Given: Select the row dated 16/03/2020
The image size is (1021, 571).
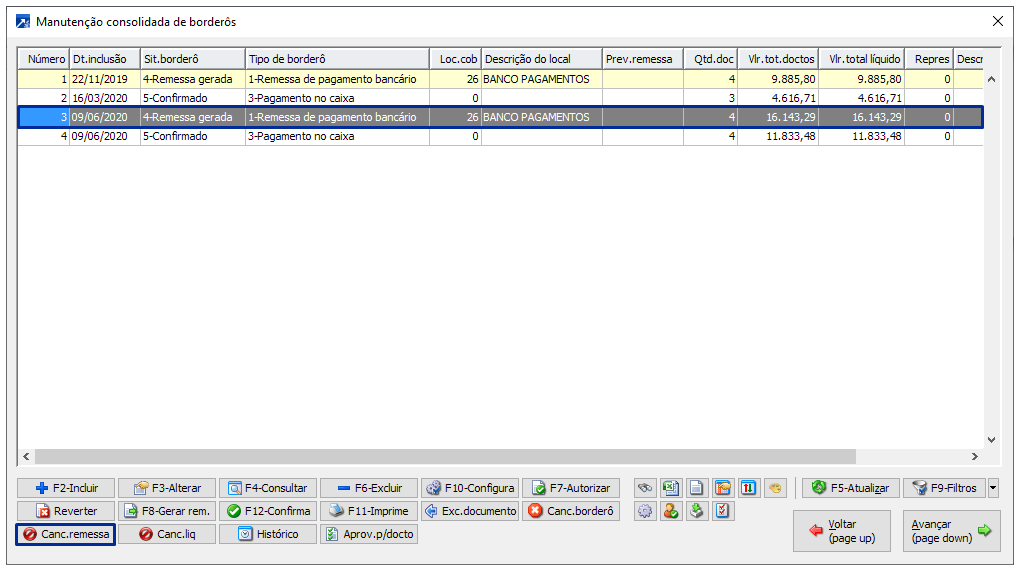Looking at the screenshot, I should [500, 98].
